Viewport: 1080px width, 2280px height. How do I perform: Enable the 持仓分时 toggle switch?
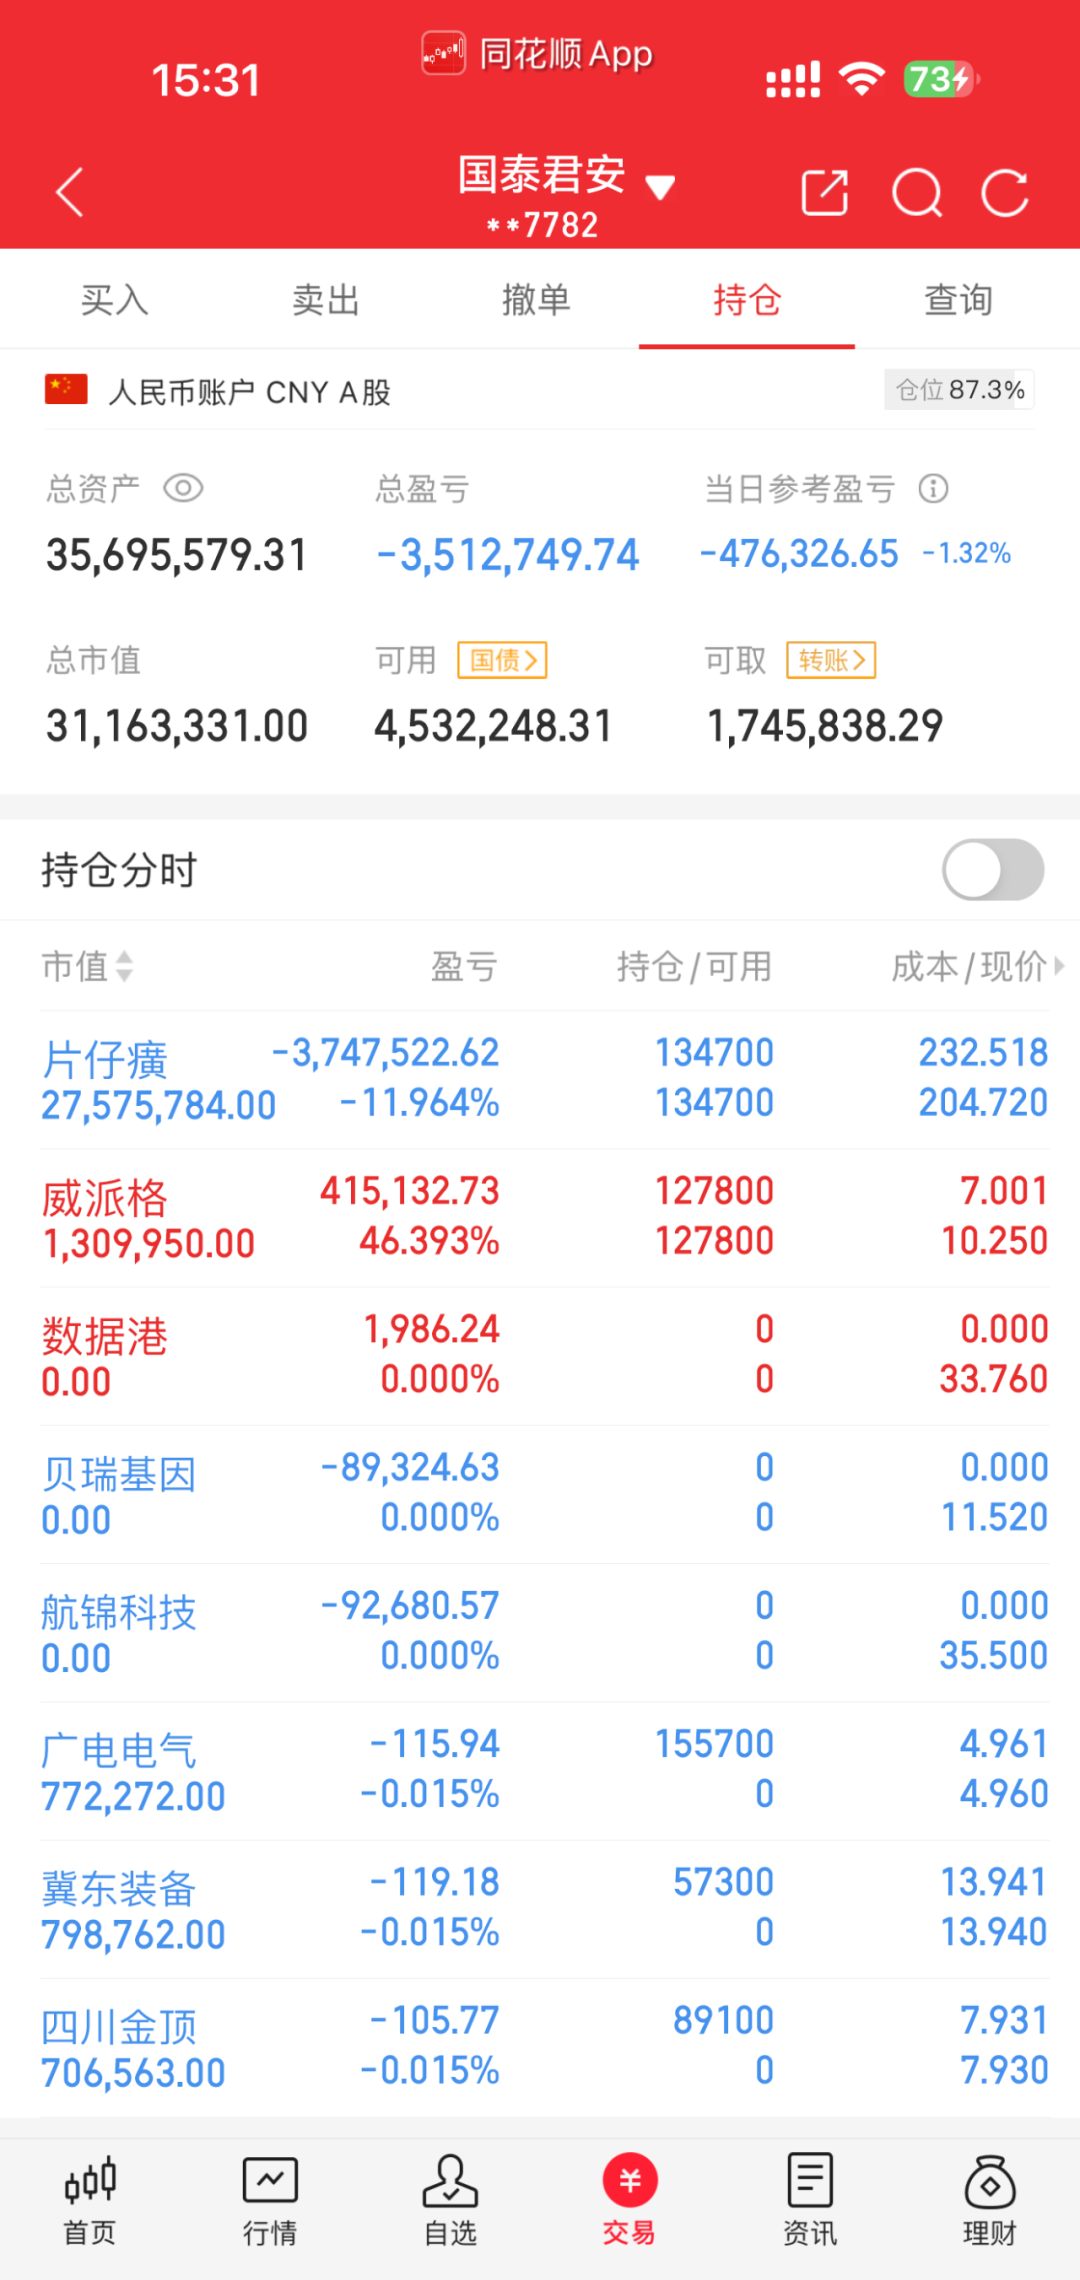click(x=993, y=869)
